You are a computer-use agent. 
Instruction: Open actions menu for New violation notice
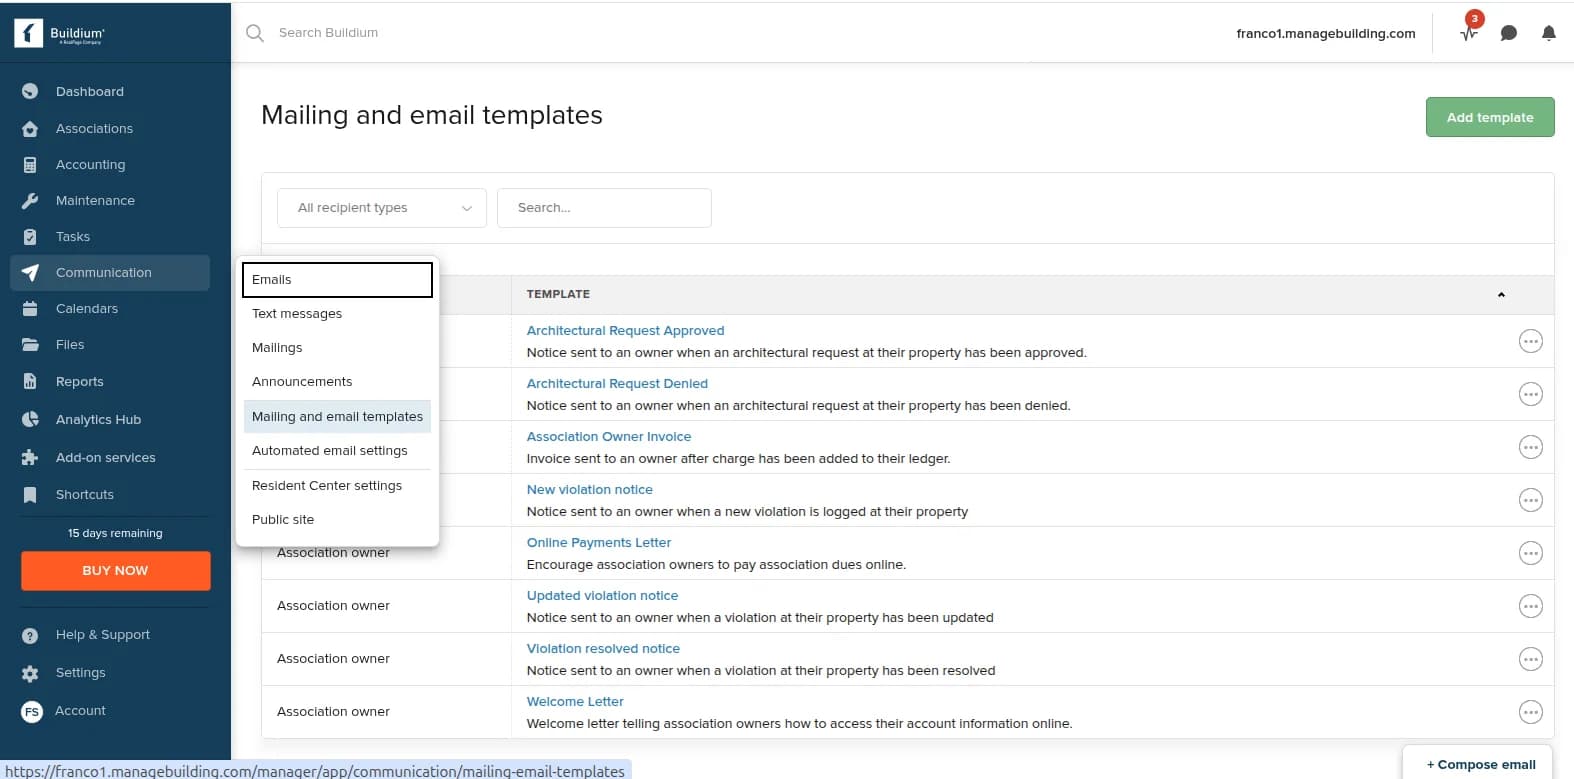coord(1530,500)
